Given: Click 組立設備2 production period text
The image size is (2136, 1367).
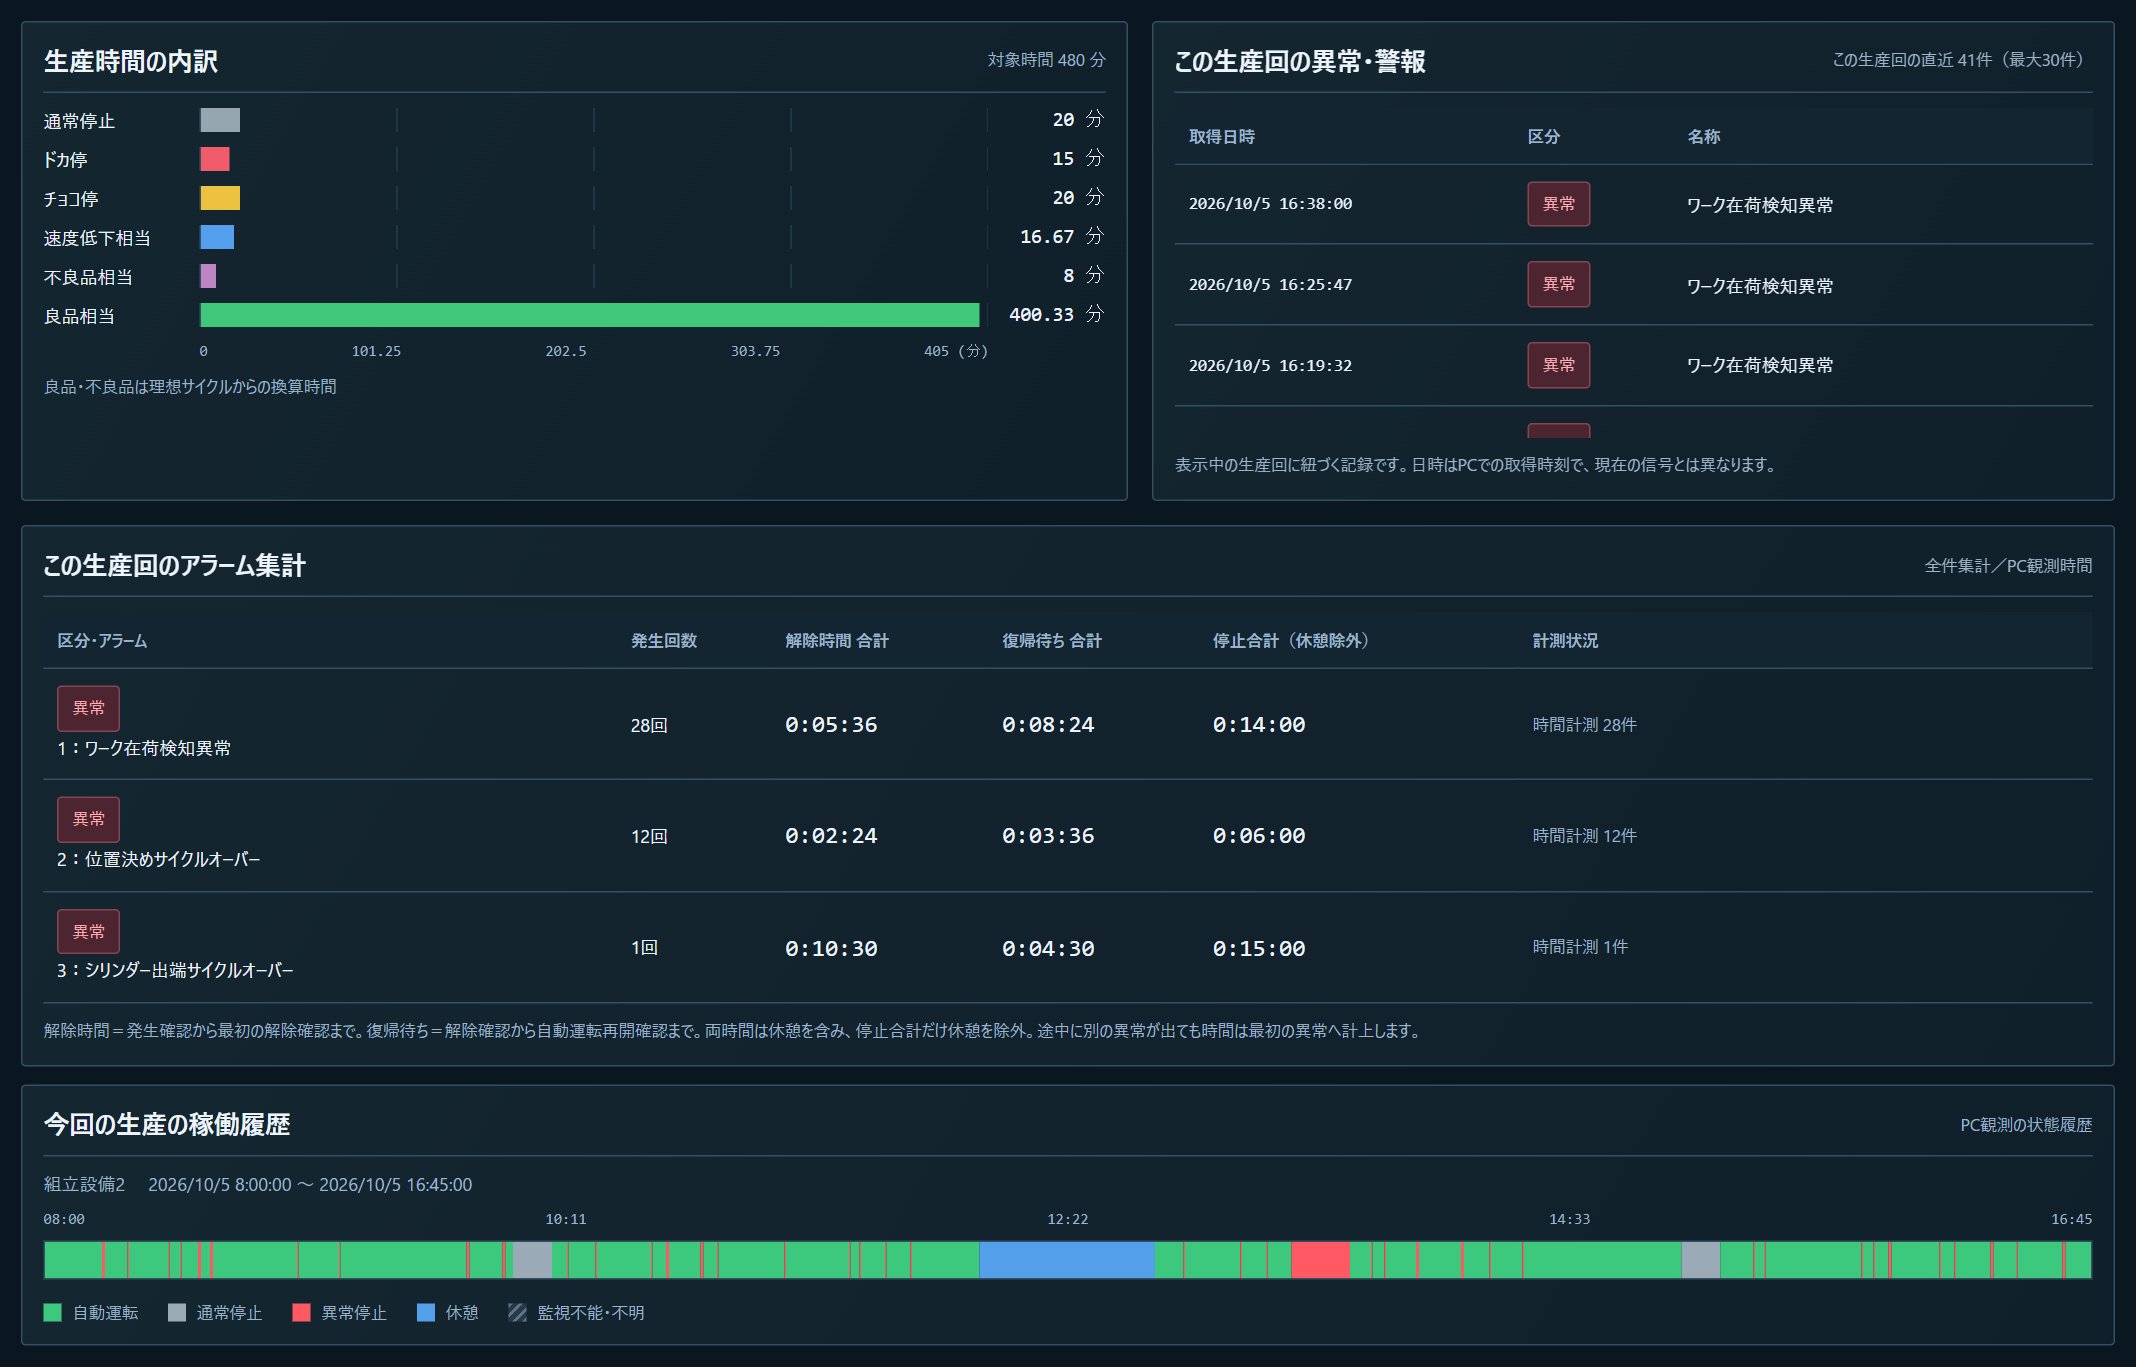Looking at the screenshot, I should [x=258, y=1185].
